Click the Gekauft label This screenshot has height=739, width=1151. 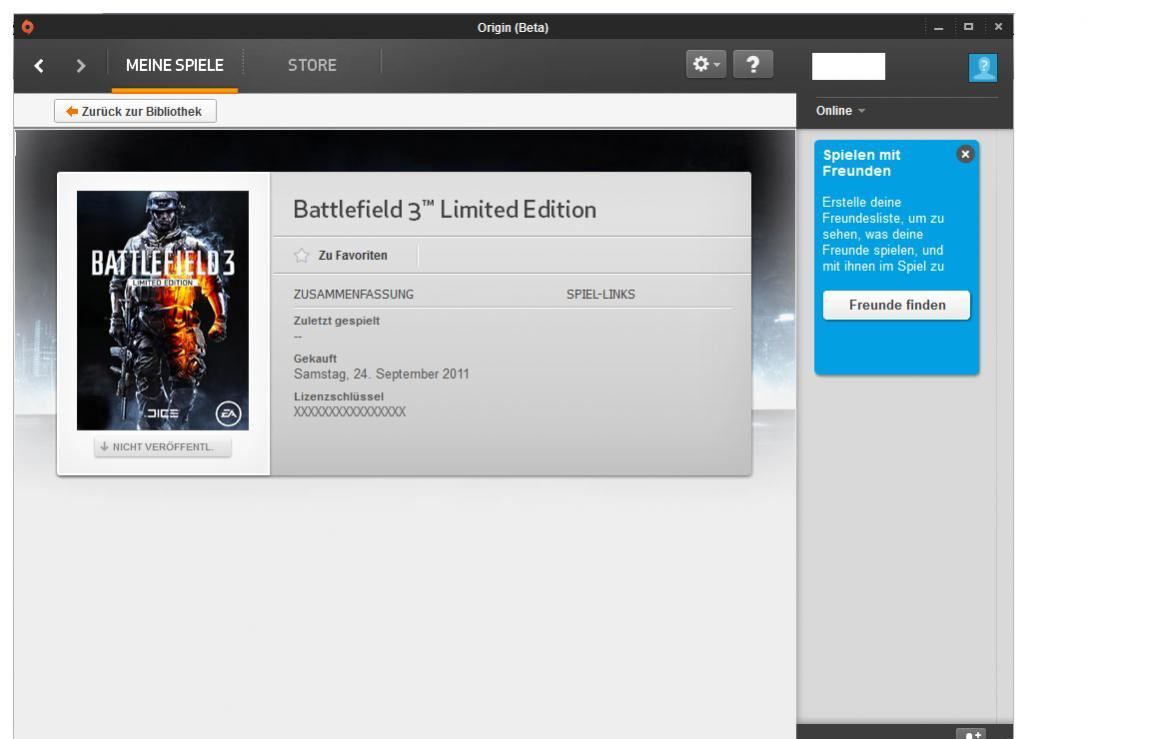[x=315, y=359]
